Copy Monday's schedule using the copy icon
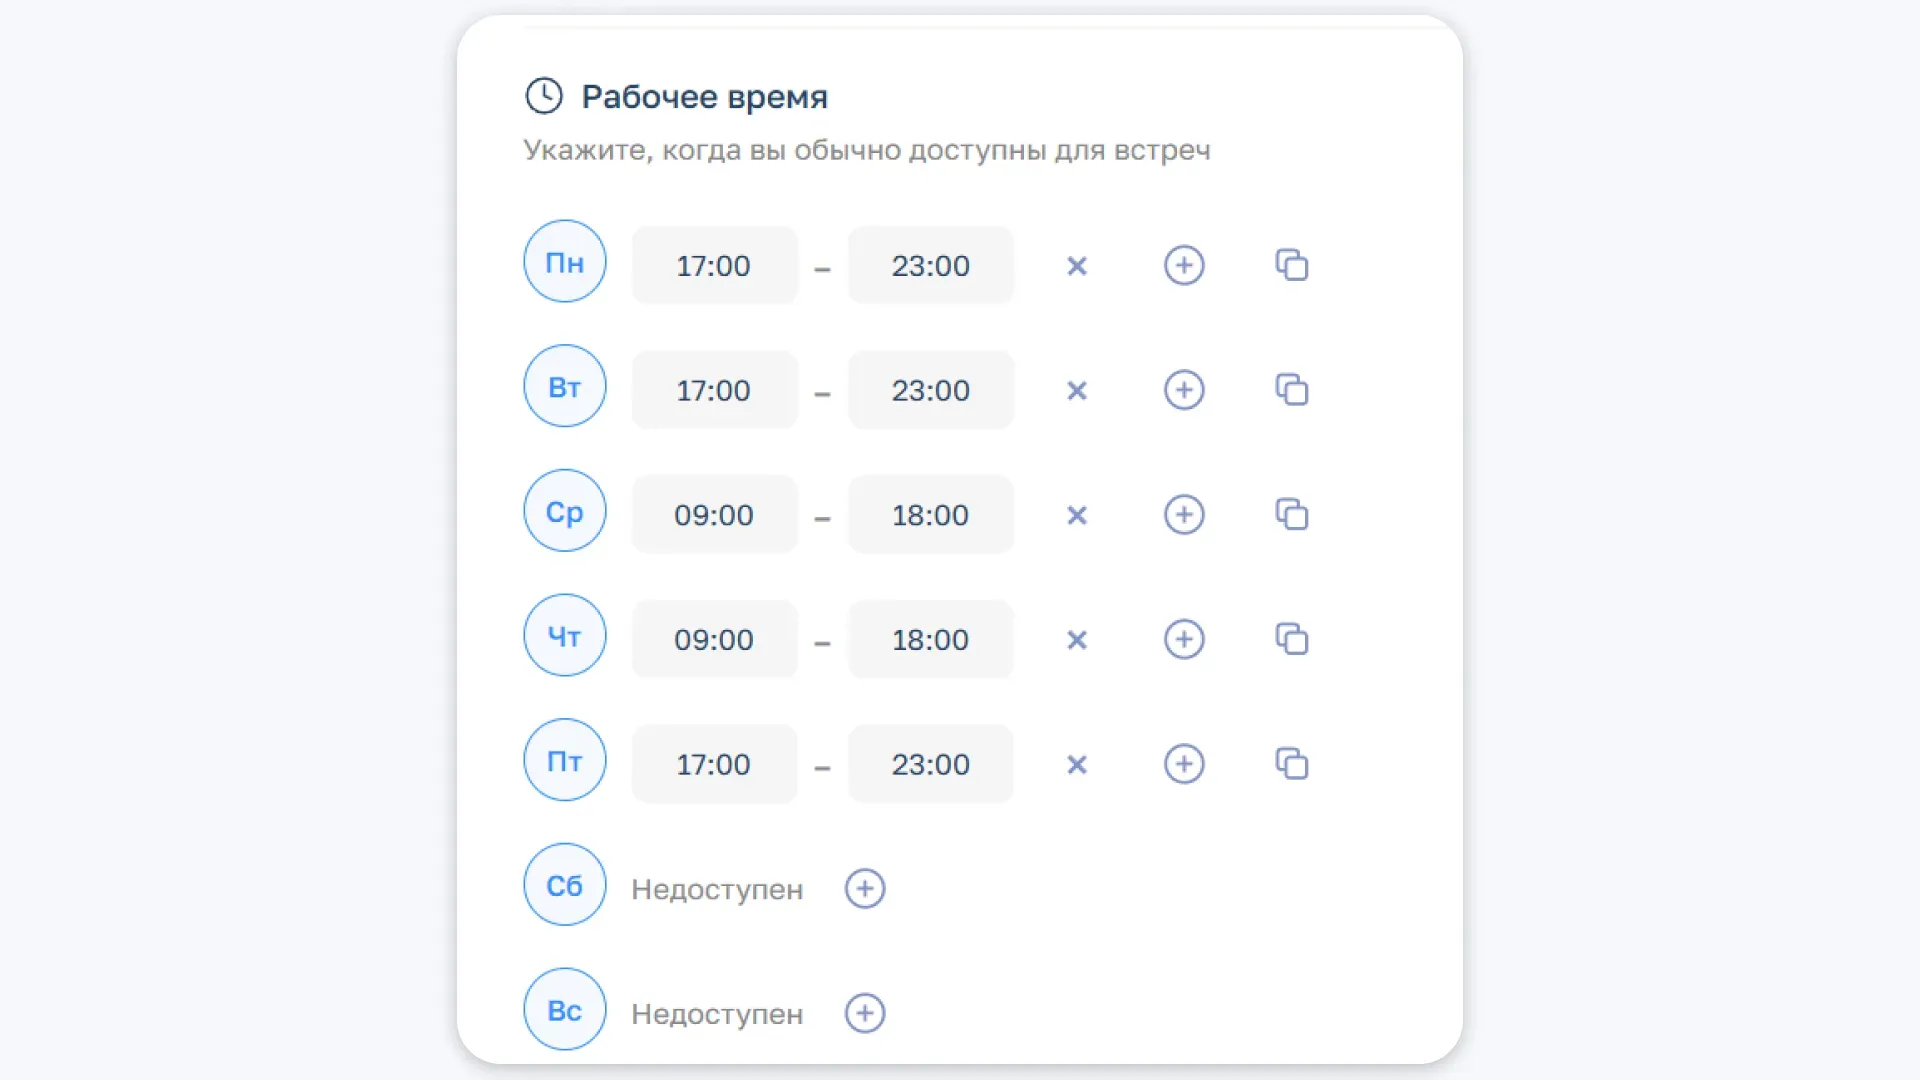 point(1291,265)
